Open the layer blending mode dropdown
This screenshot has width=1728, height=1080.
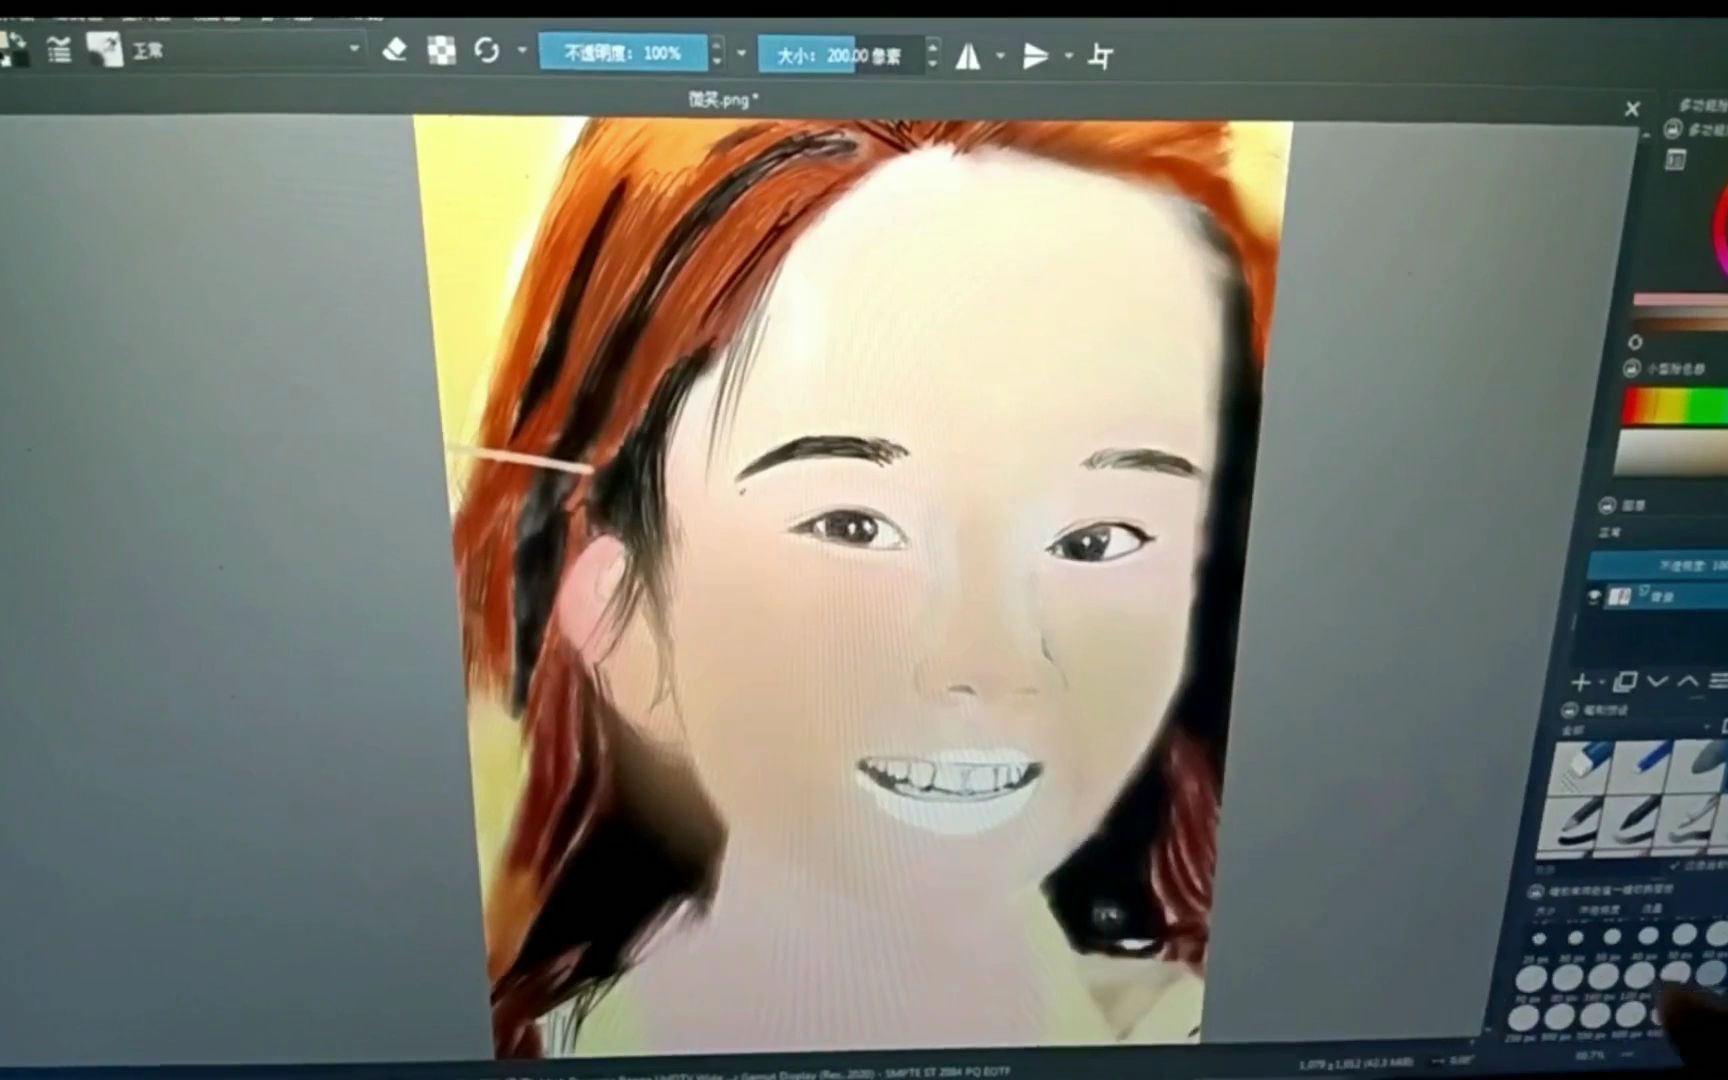click(1662, 533)
